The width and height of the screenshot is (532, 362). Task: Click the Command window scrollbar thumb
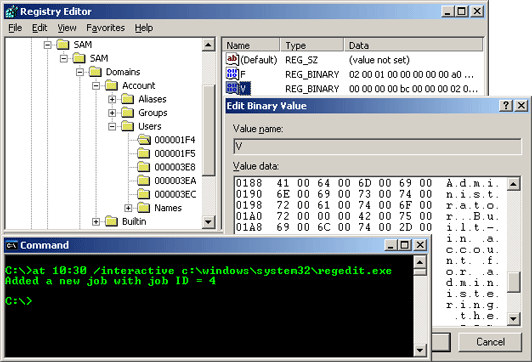[x=420, y=272]
